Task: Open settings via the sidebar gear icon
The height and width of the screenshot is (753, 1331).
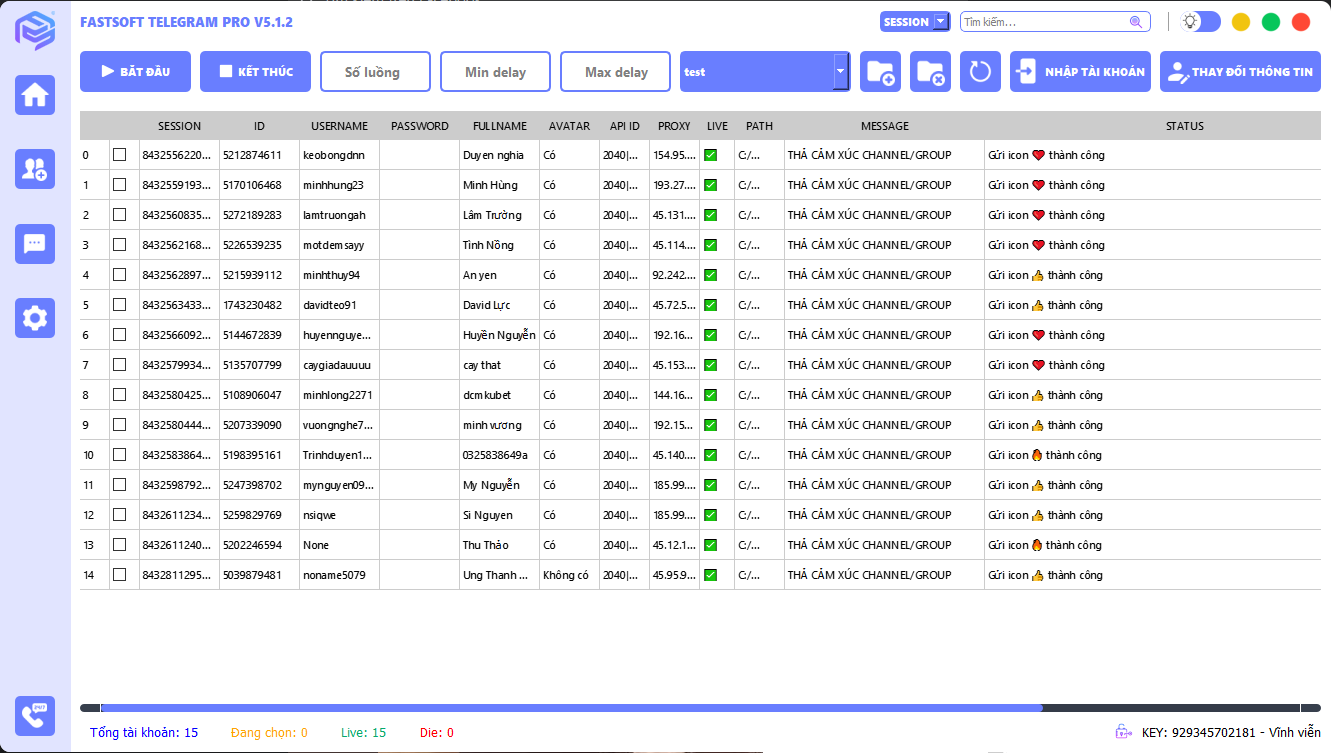Action: point(35,317)
